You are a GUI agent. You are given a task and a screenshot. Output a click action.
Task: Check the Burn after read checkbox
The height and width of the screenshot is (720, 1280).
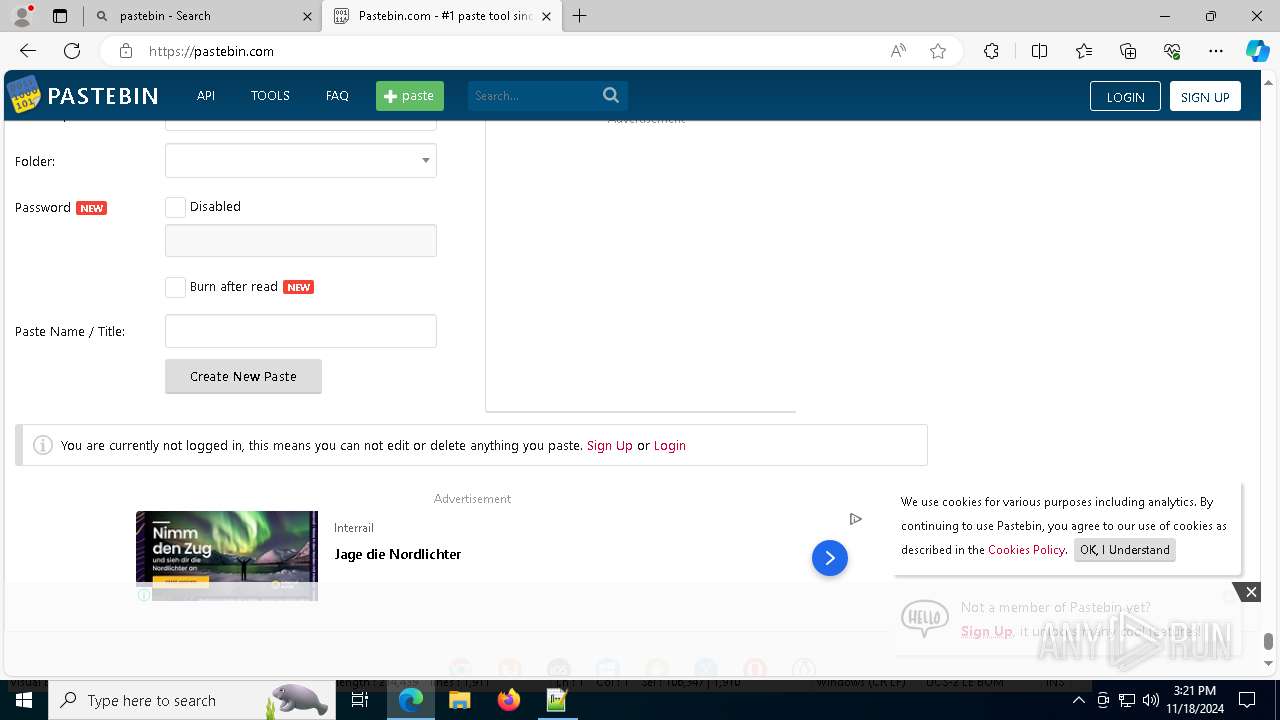click(175, 287)
